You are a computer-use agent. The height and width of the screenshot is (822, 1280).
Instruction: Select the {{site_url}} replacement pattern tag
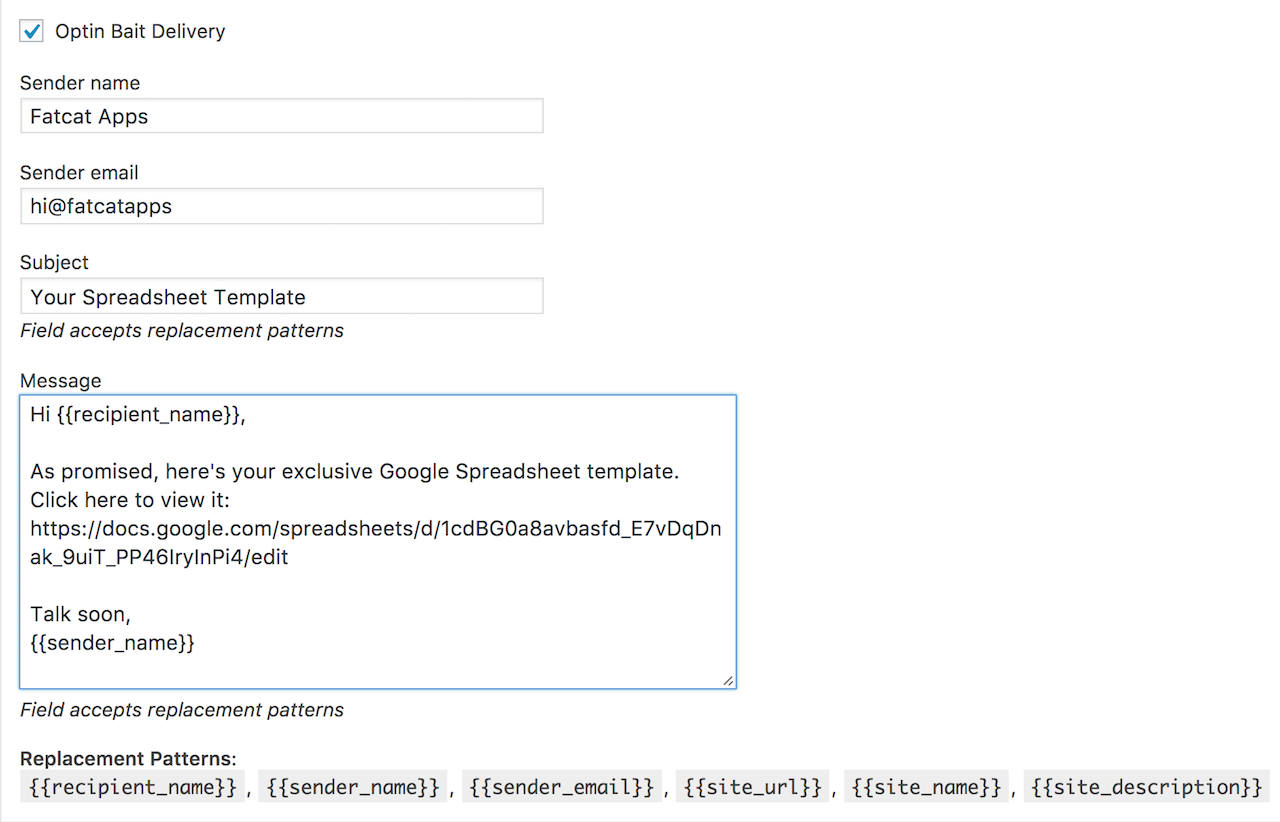[753, 787]
